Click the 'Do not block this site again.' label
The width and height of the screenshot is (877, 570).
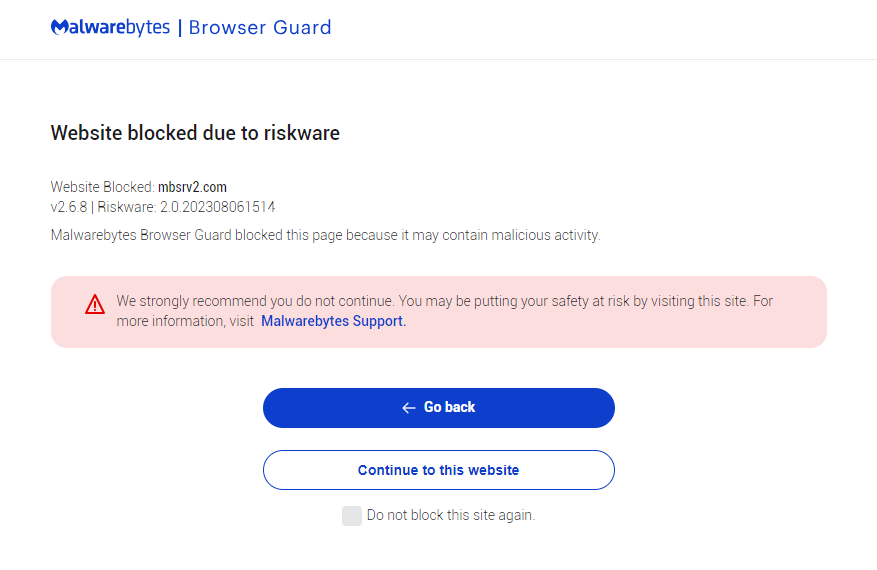pos(450,516)
